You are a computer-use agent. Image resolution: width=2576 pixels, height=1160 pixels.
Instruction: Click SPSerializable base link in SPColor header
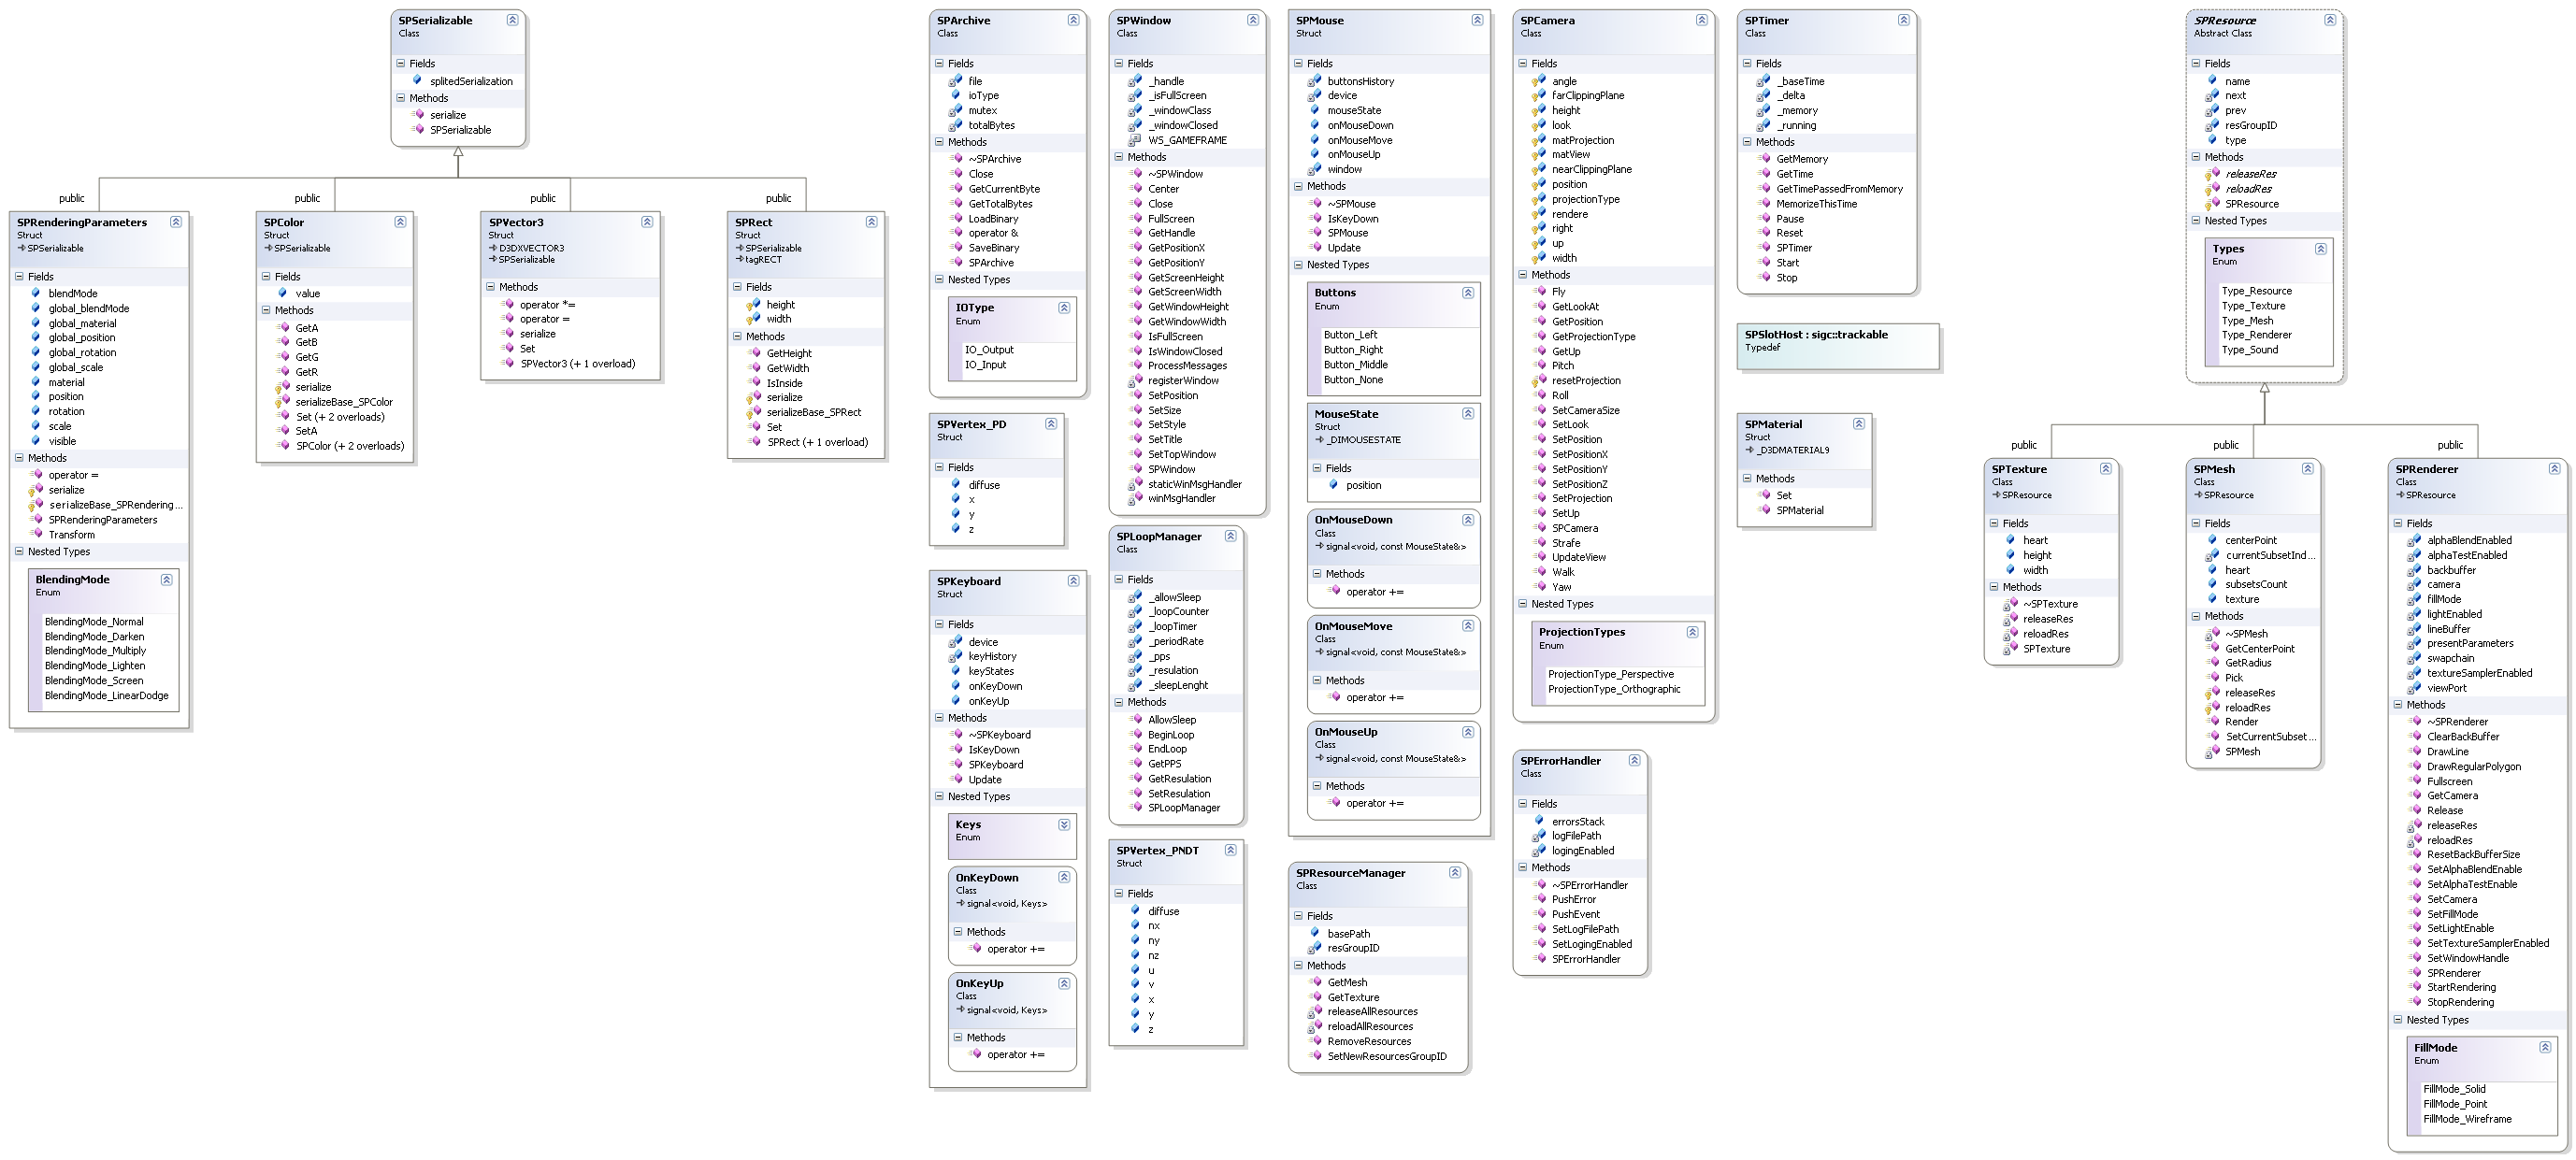point(302,248)
